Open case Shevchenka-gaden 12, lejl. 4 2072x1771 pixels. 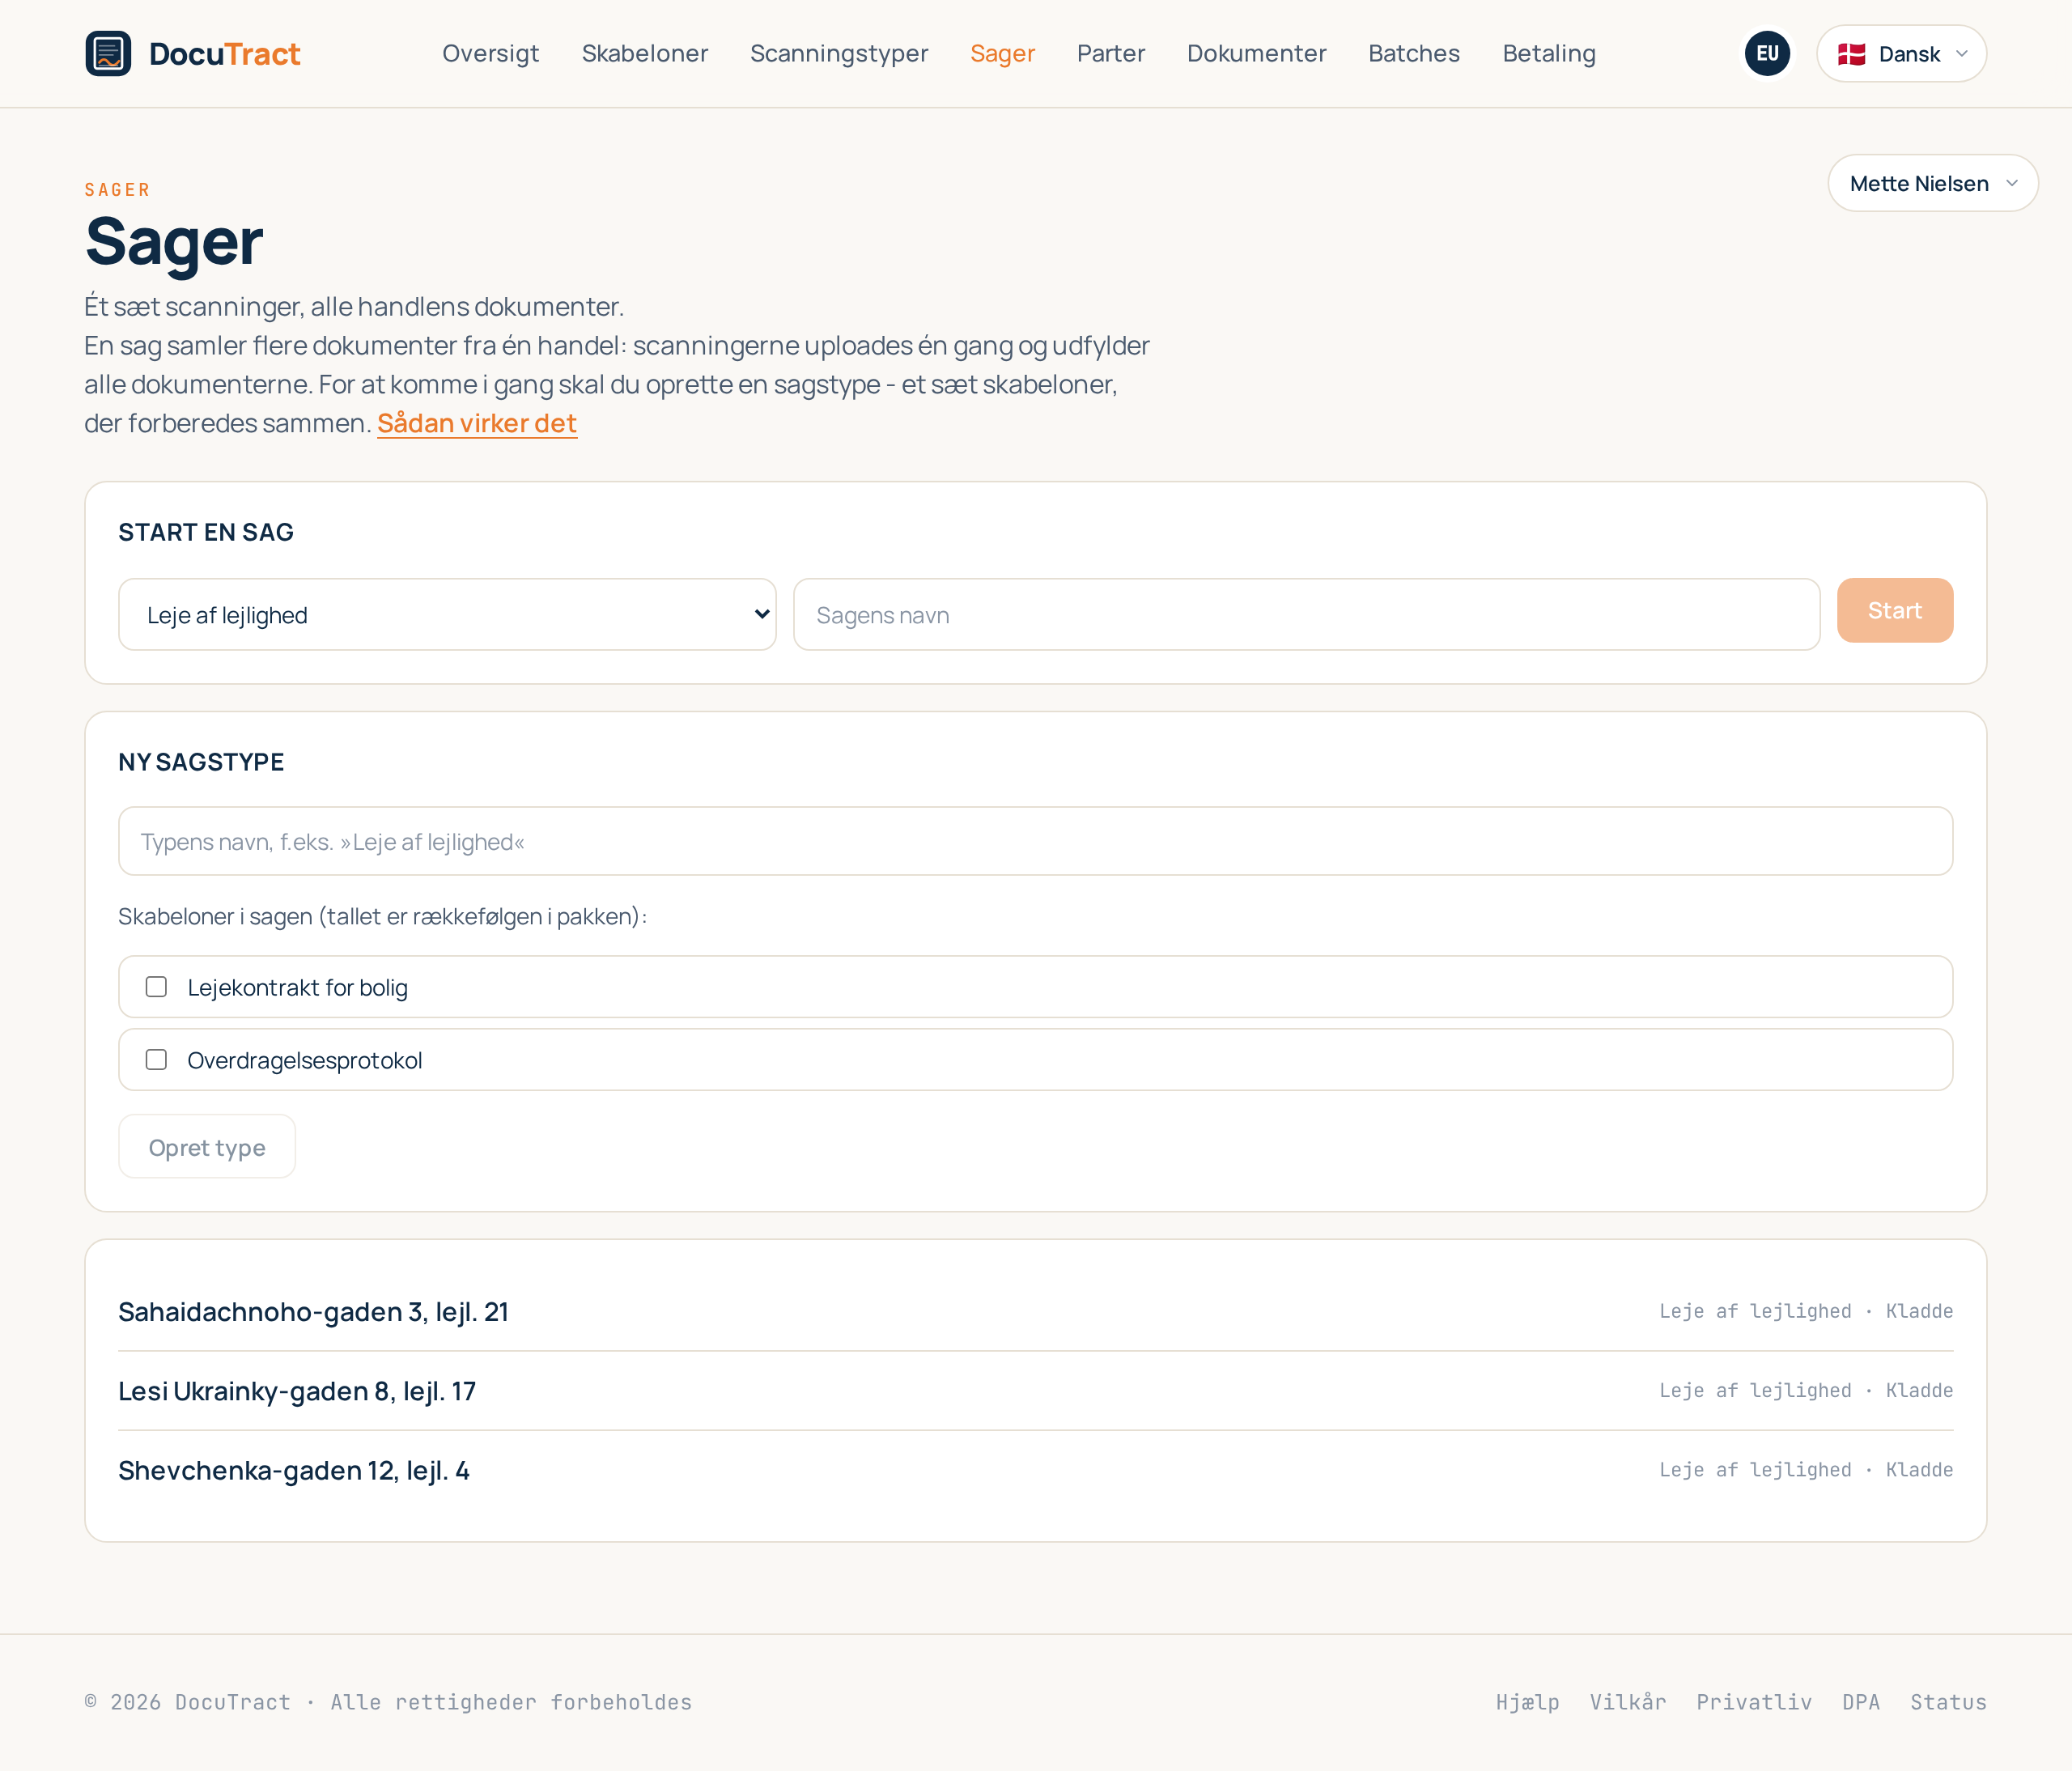pyautogui.click(x=294, y=1470)
